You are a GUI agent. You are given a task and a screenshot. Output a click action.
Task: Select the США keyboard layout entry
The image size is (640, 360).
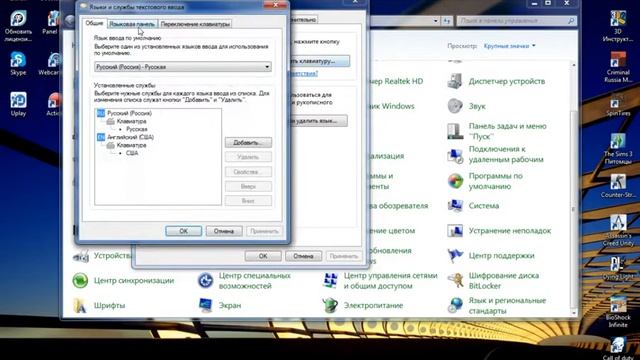(x=132, y=153)
